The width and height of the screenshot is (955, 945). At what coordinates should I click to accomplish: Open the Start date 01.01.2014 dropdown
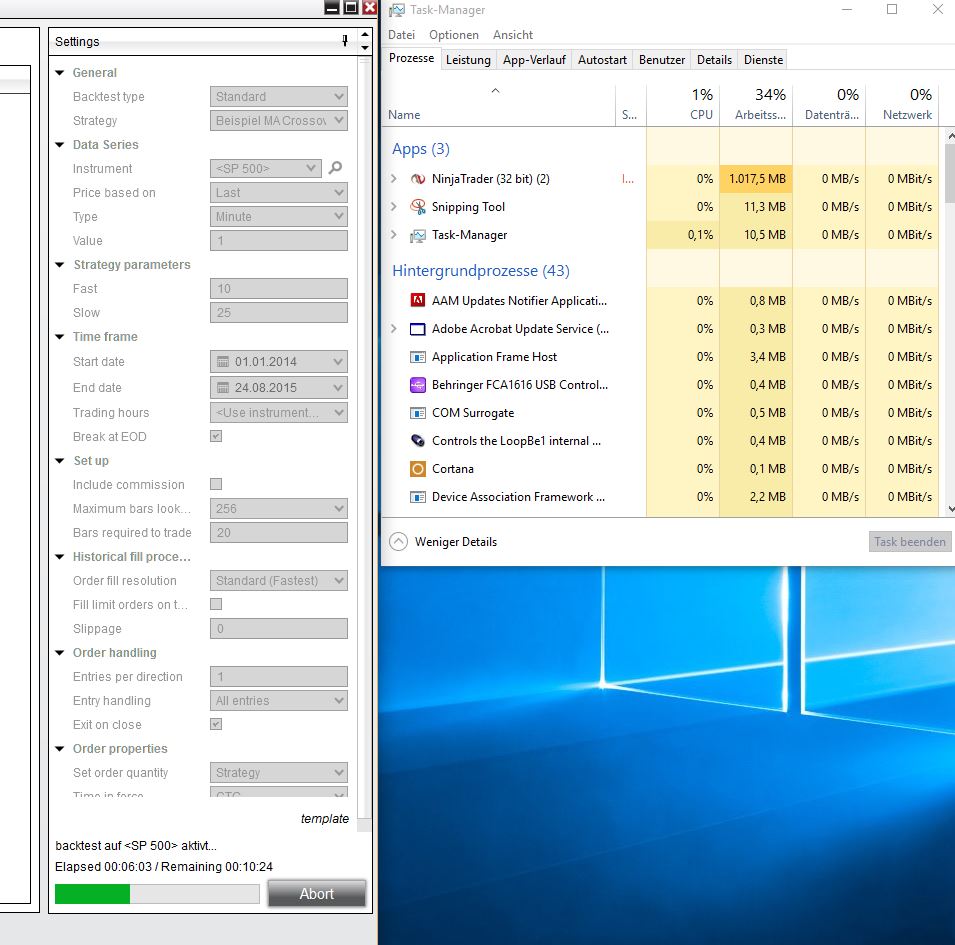(279, 361)
